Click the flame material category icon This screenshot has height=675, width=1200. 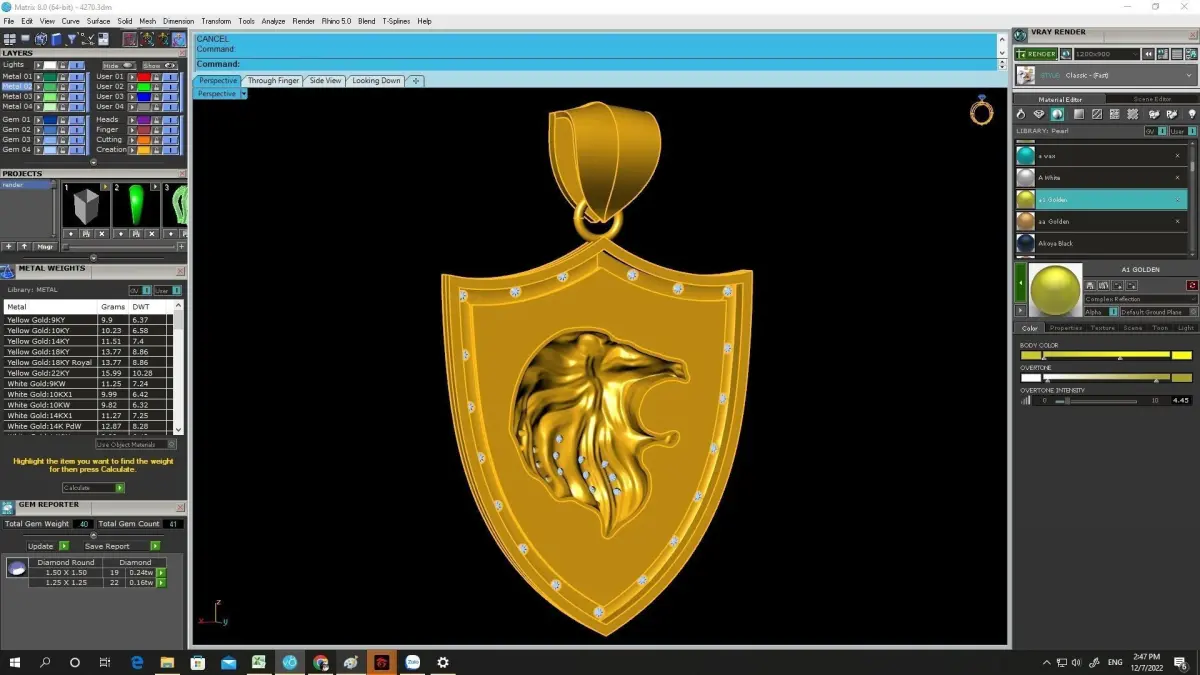1021,114
